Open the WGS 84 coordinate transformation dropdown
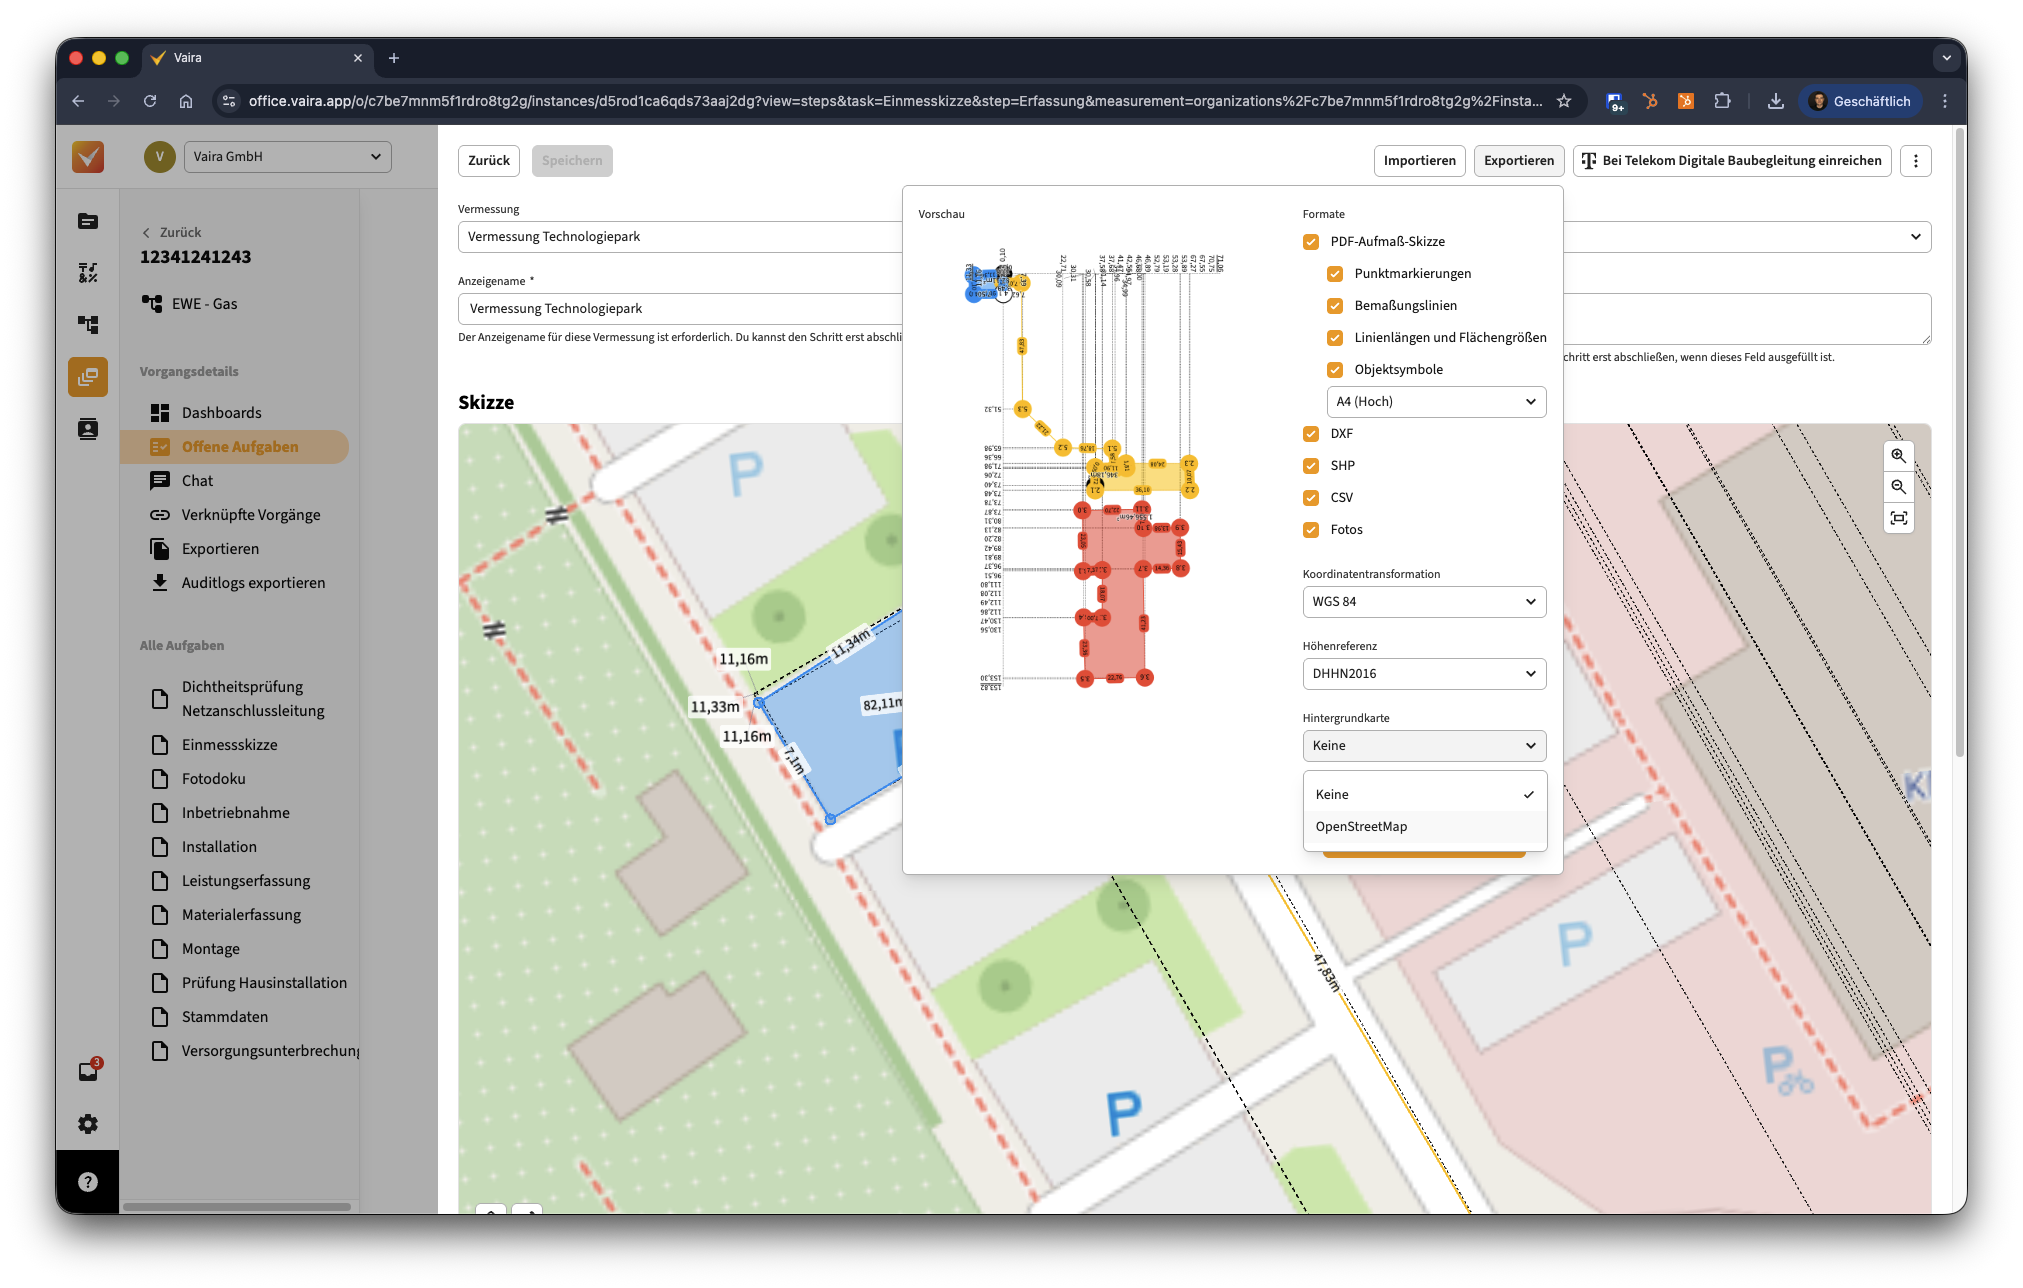 pyautogui.click(x=1423, y=602)
